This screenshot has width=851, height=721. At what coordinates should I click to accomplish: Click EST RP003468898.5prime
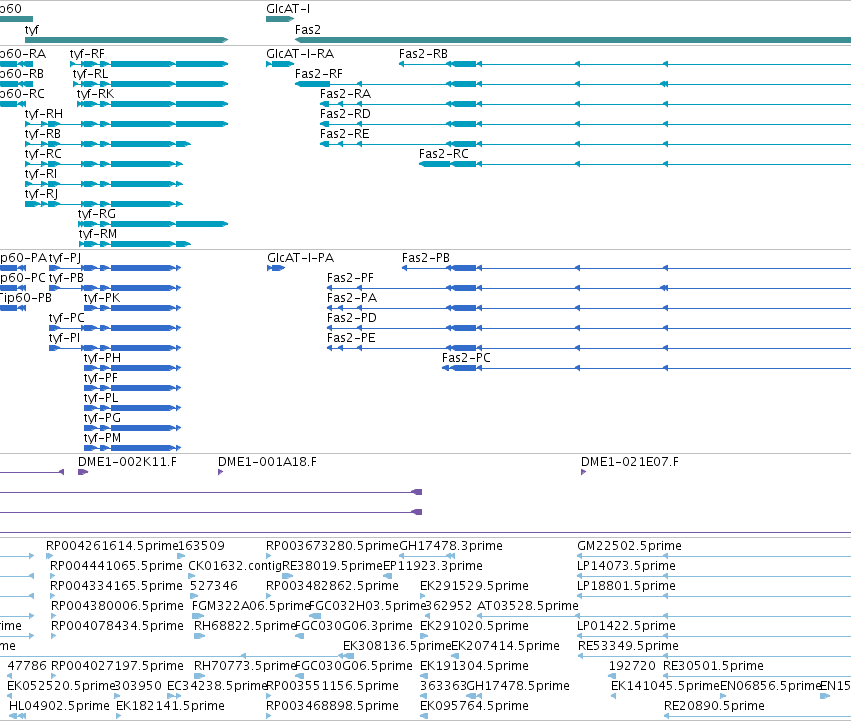click(x=269, y=716)
